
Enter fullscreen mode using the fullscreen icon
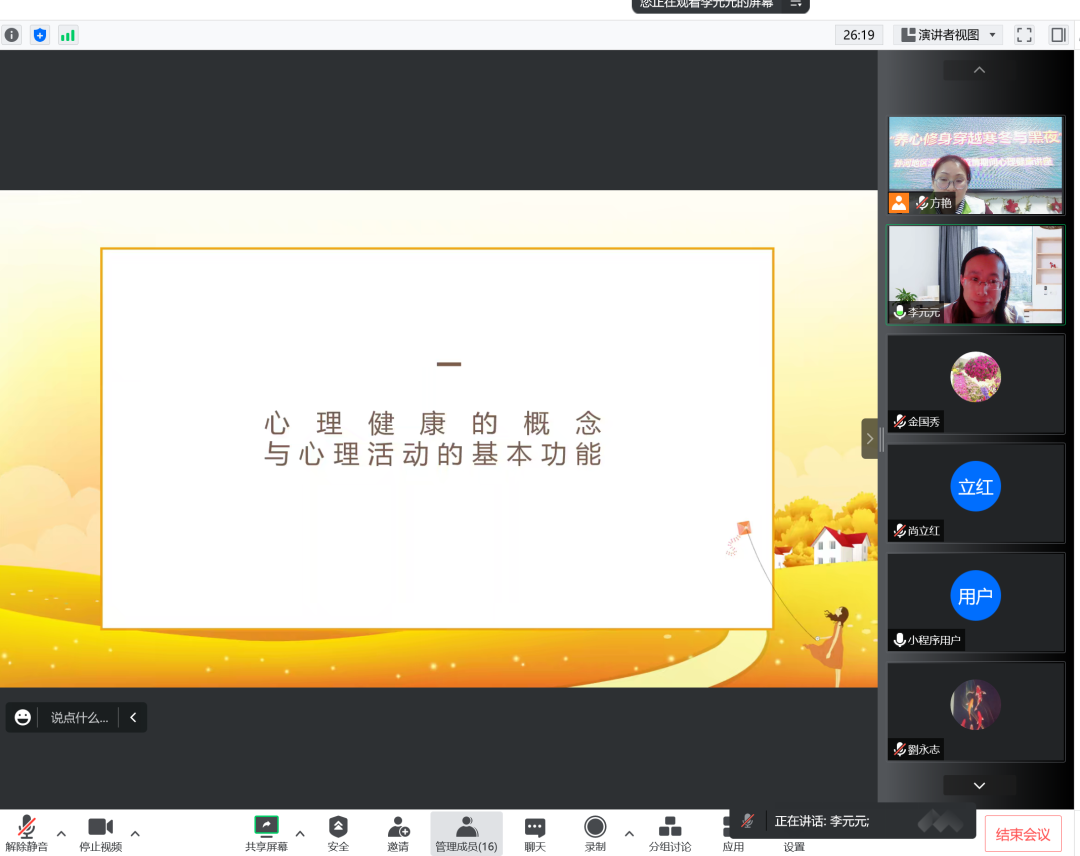point(1024,35)
